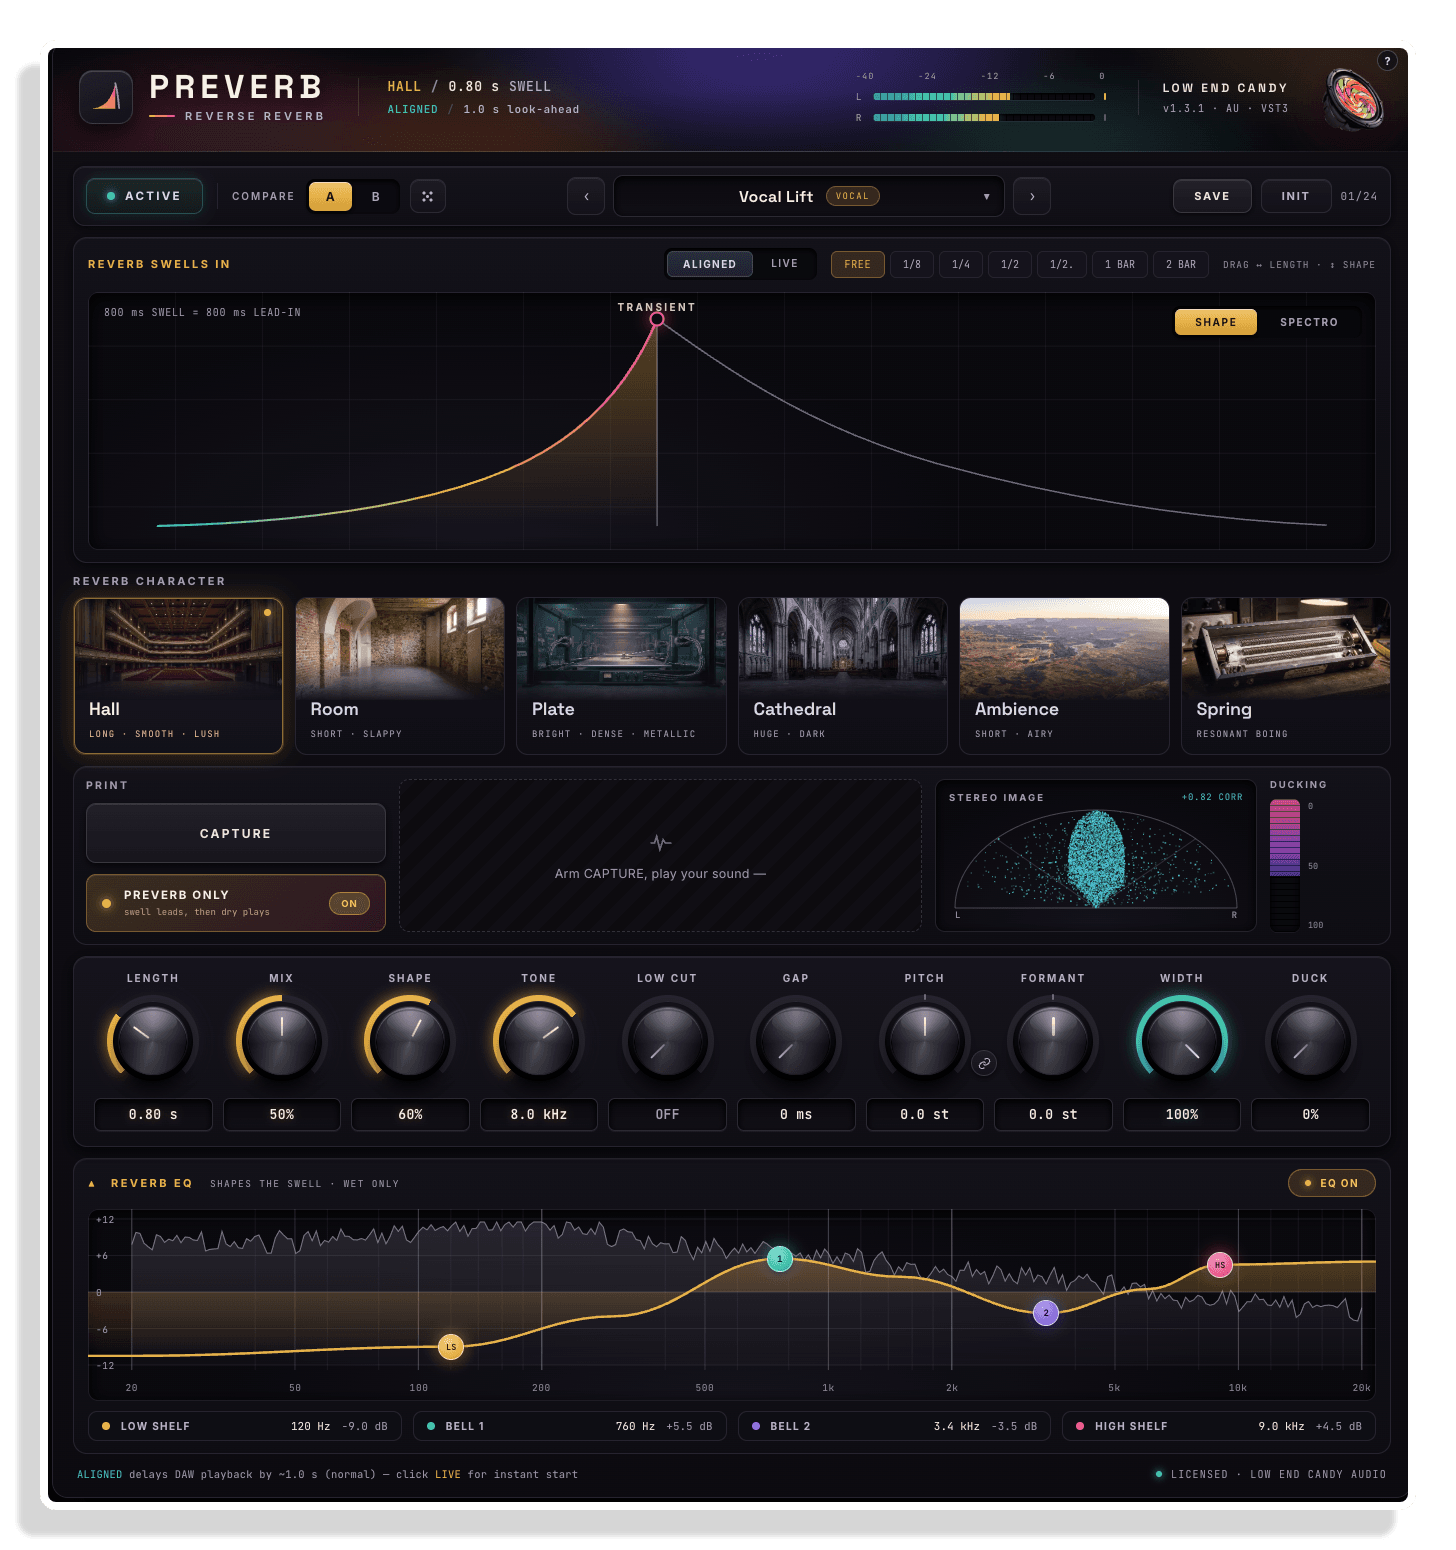This screenshot has height=1550, width=1456.
Task: Select EQ node 2 on curve
Action: [x=1046, y=1313]
